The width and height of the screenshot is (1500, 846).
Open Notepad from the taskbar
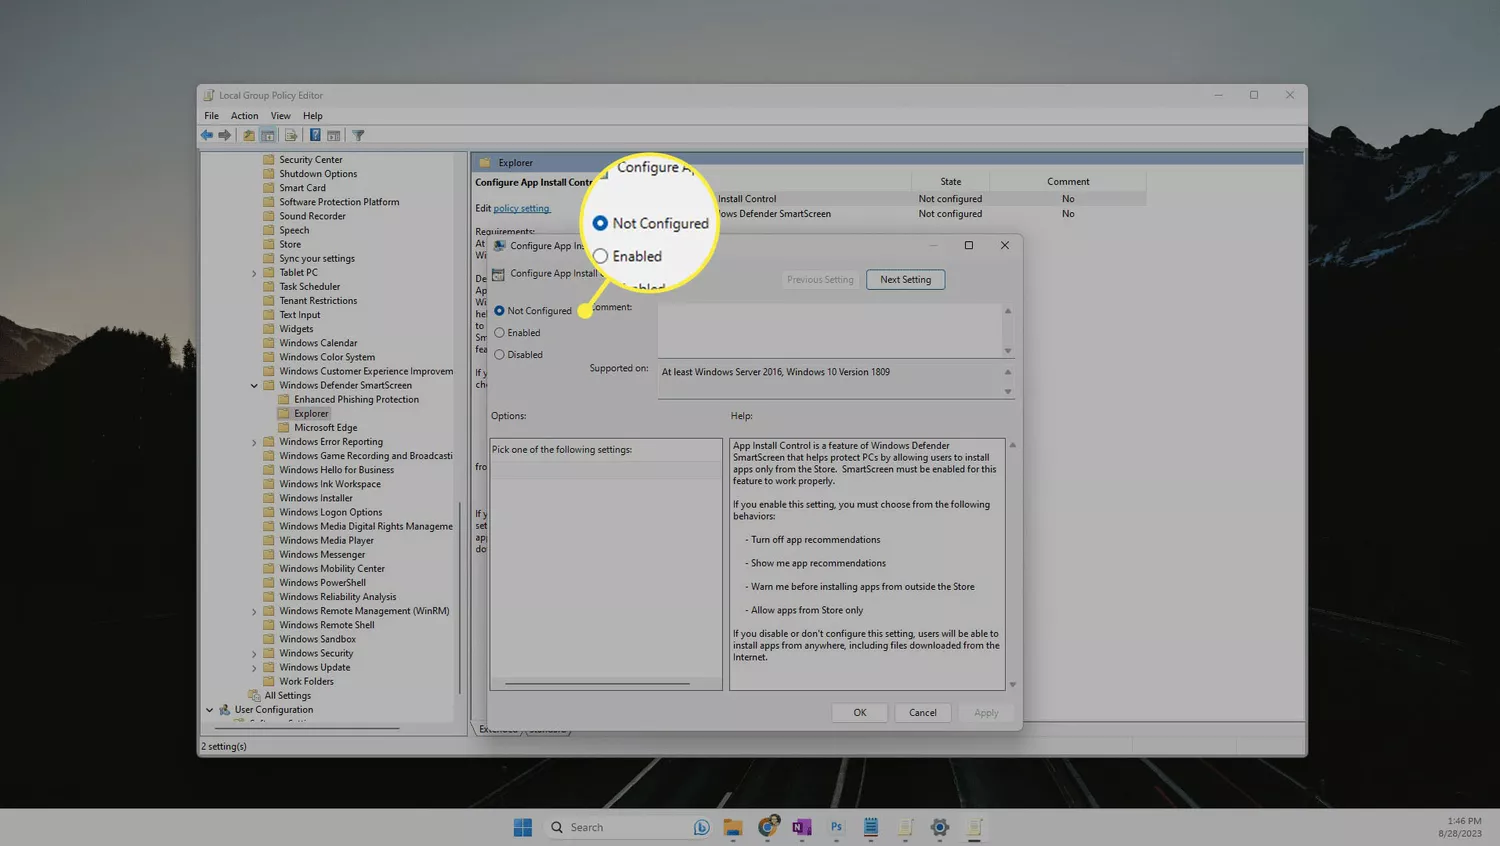coord(871,827)
